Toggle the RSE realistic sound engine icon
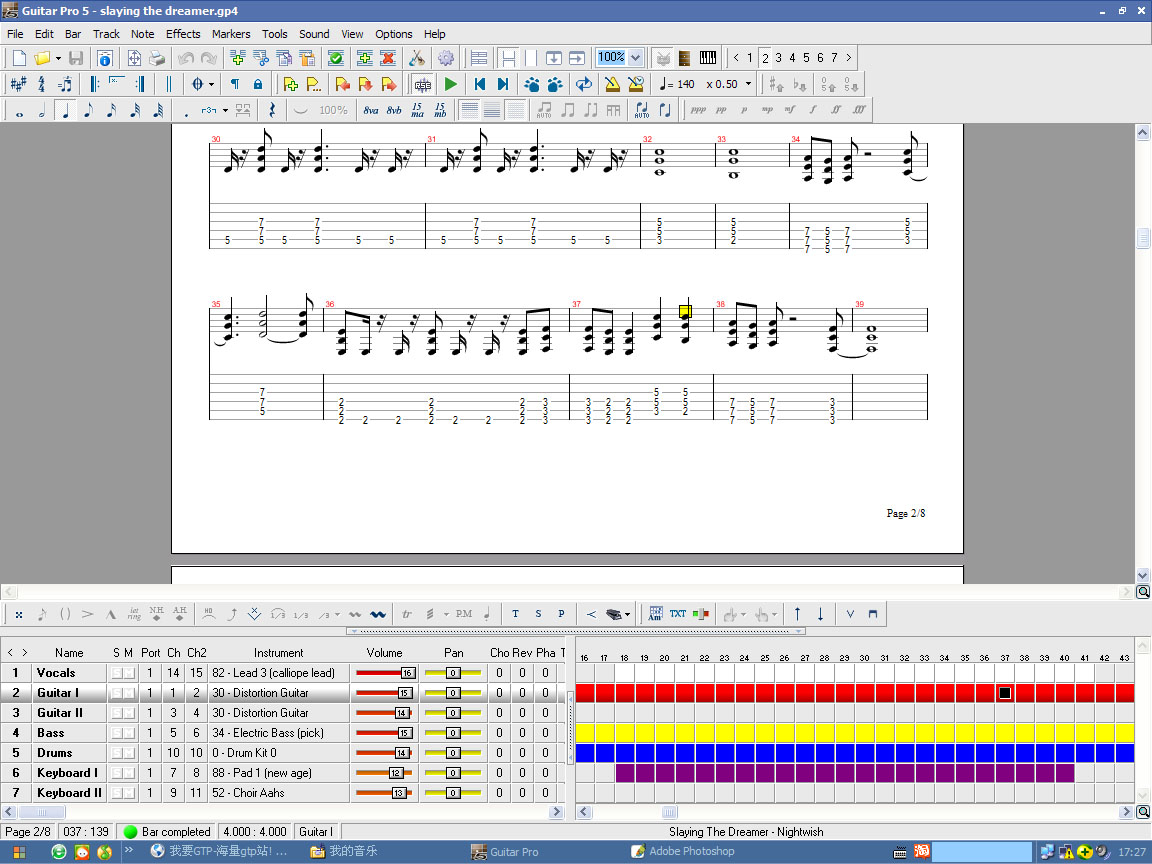The width and height of the screenshot is (1152, 864). point(422,84)
